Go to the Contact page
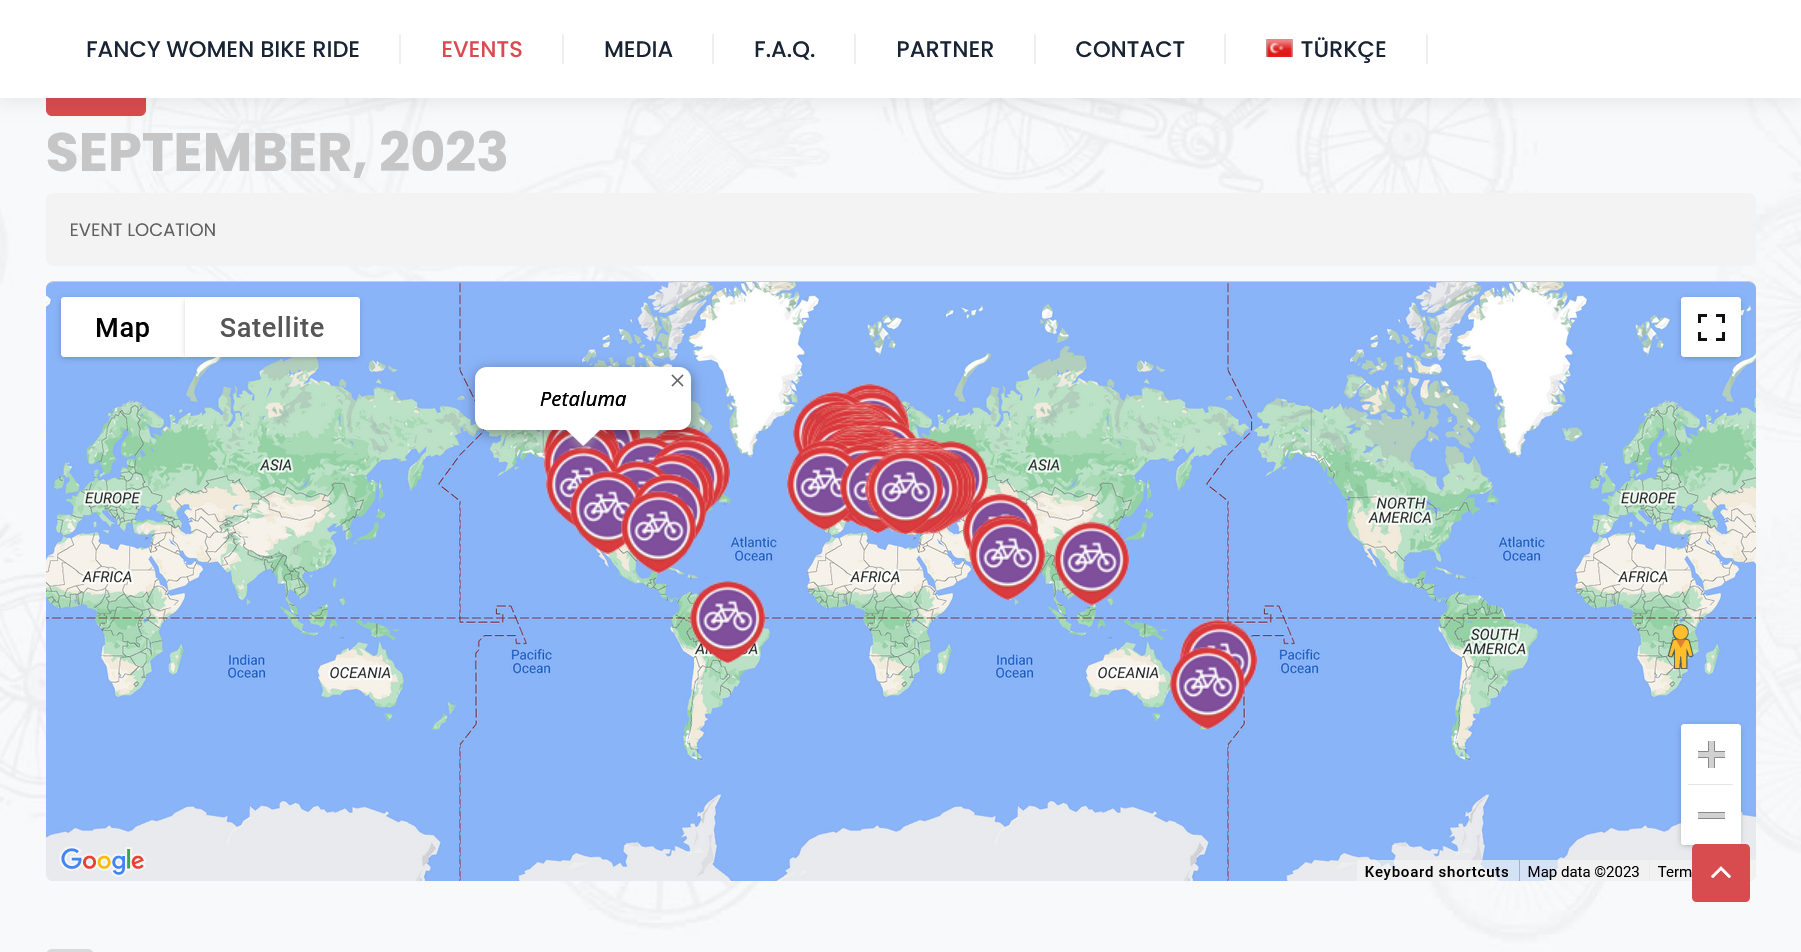 tap(1129, 49)
